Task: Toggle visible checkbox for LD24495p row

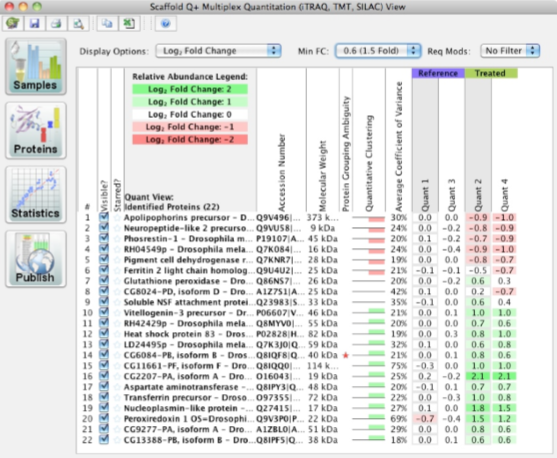Action: click(x=104, y=344)
